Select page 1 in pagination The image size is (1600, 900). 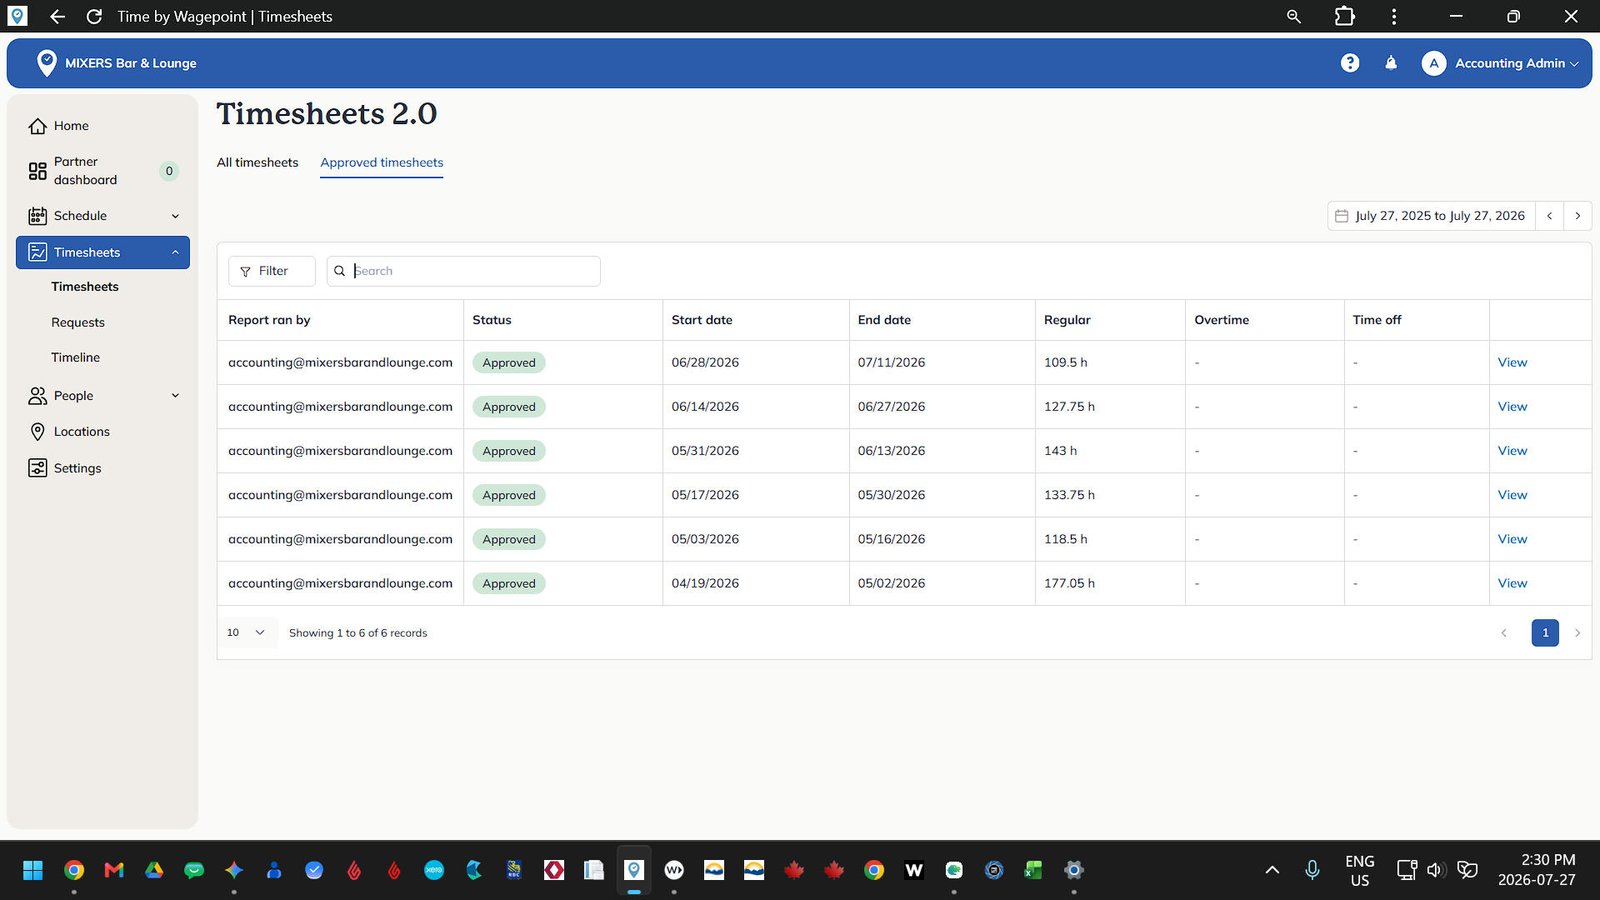coord(1545,633)
